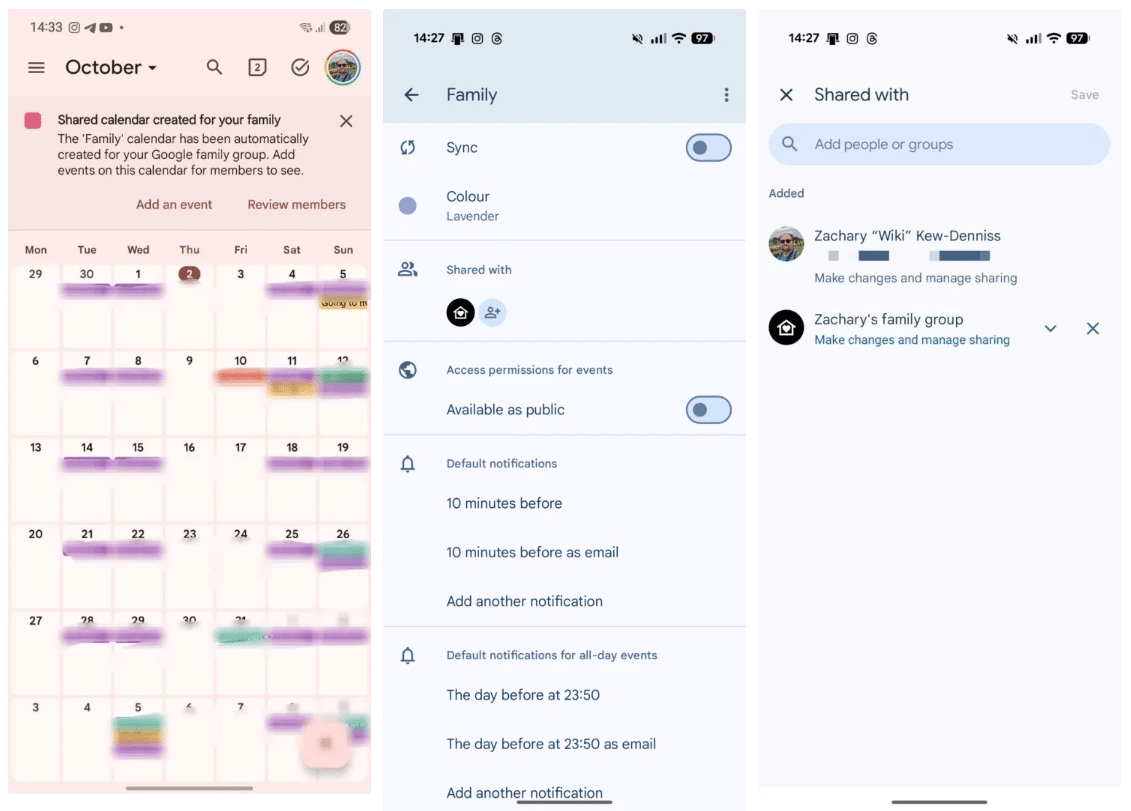Expand permission chevron for Zachary's family group
1131x811 pixels.
[1050, 329]
